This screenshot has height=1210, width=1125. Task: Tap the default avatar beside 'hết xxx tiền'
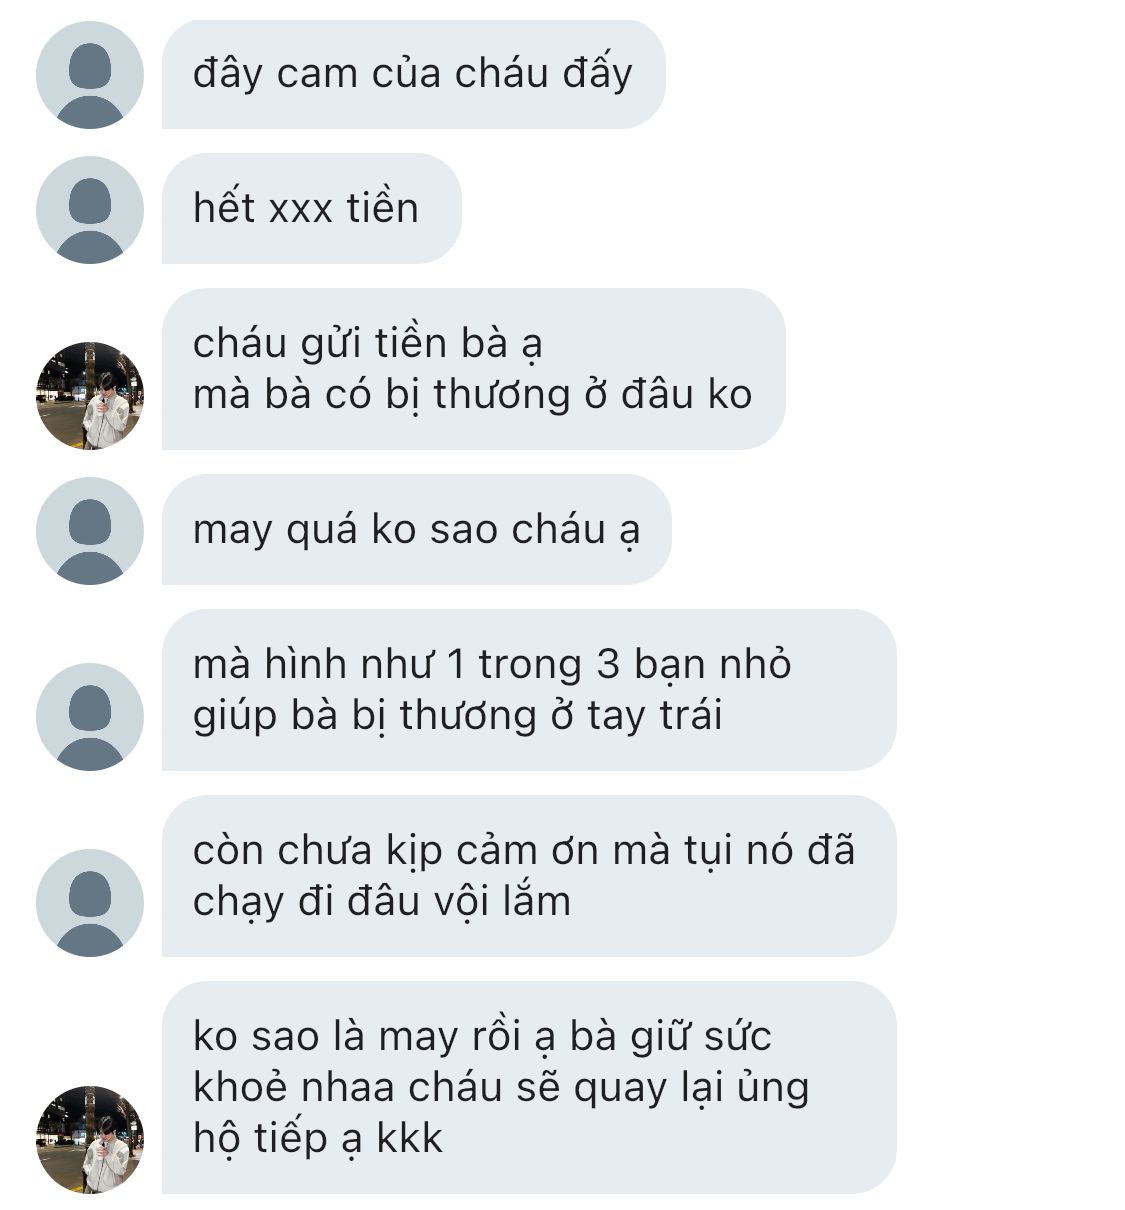90,210
